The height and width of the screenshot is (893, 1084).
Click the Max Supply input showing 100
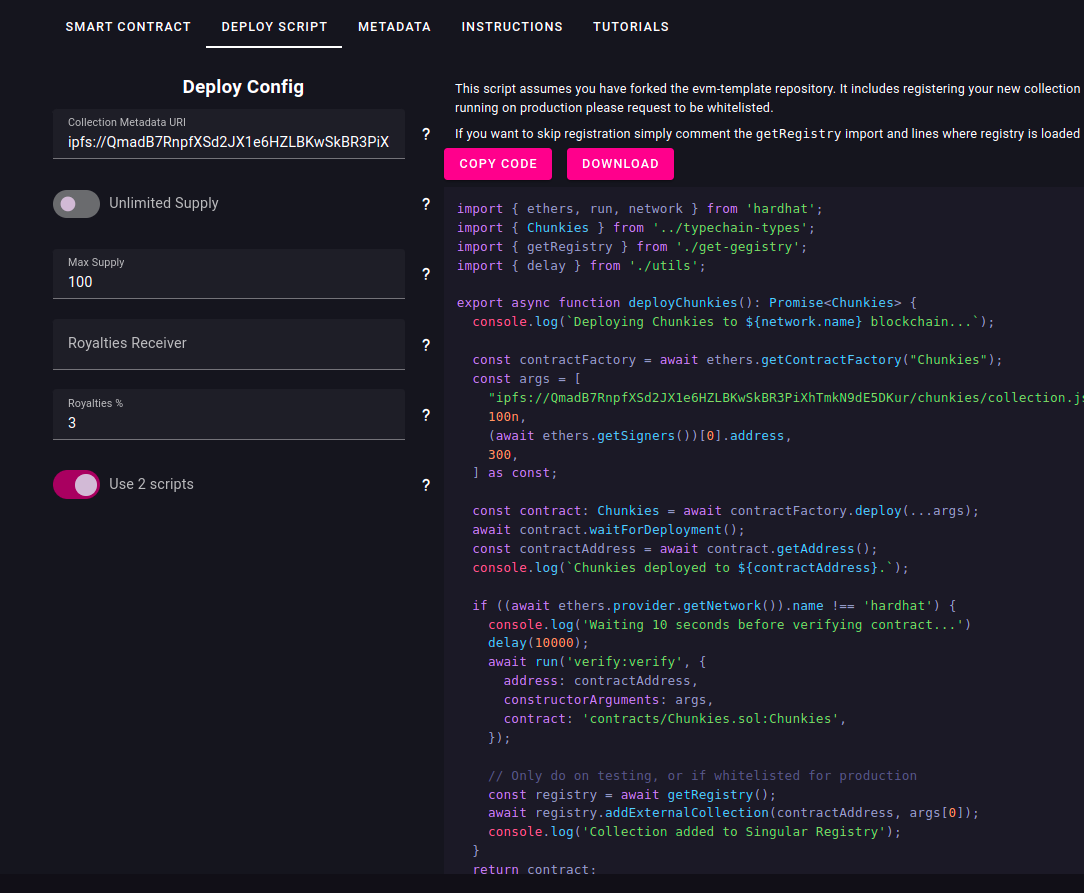[228, 281]
